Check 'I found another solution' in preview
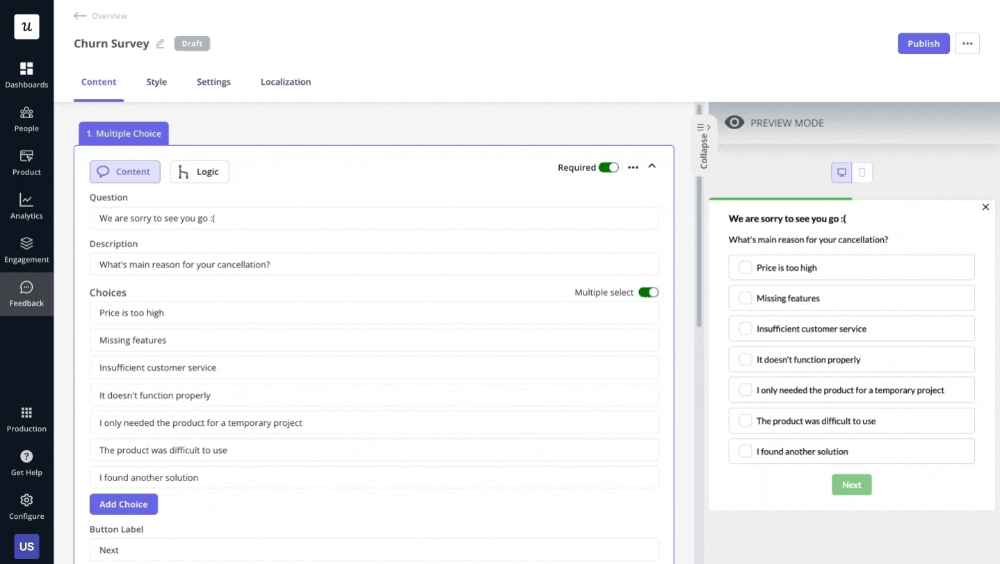This screenshot has width=1000, height=564. tap(745, 451)
